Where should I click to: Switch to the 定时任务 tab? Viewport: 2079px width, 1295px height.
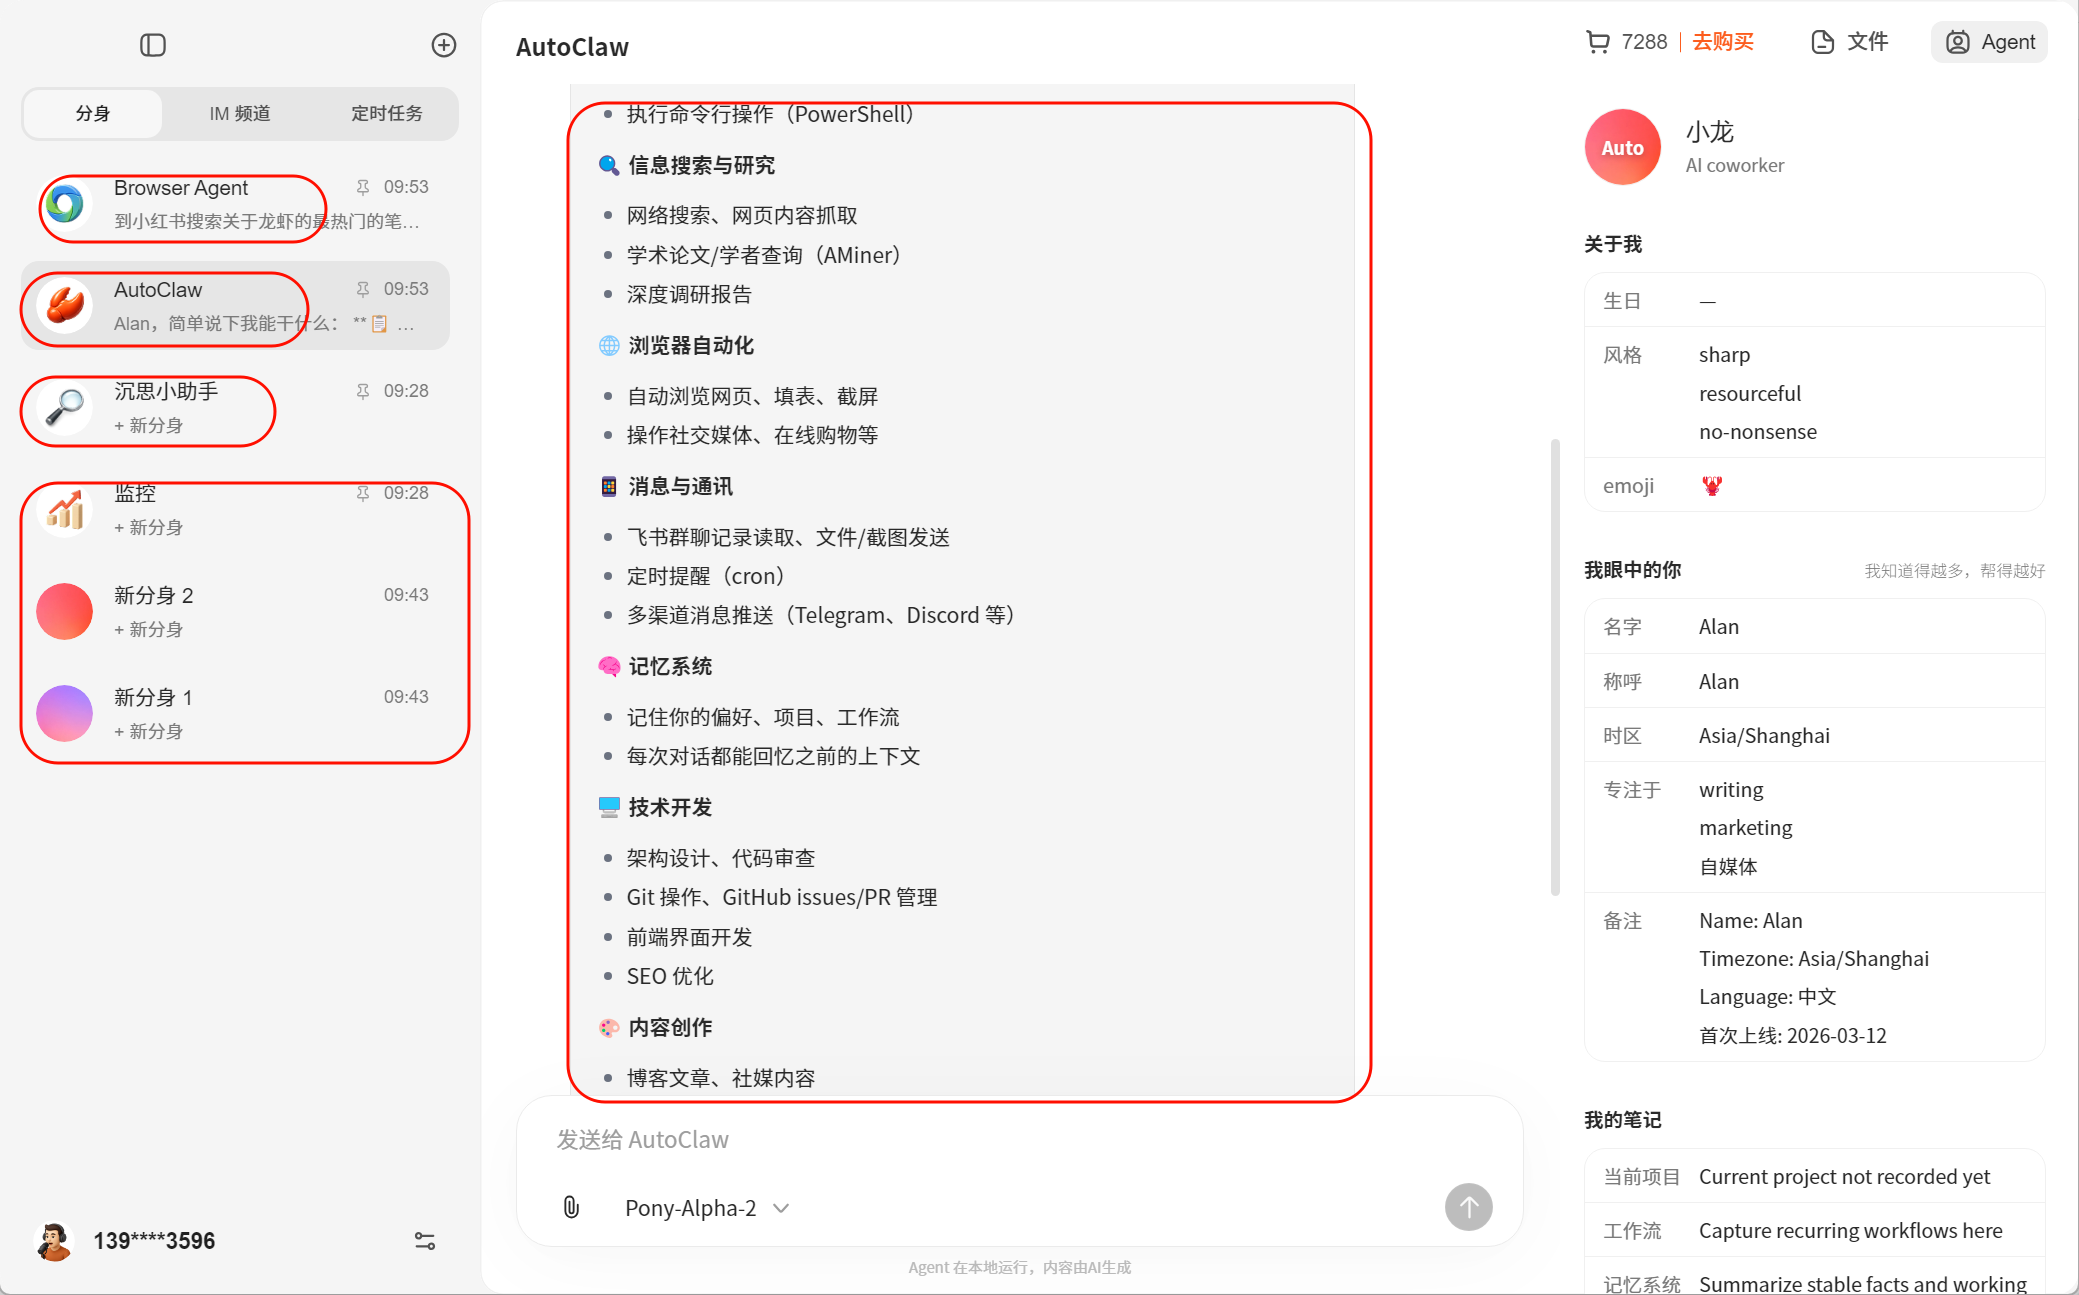(x=386, y=114)
